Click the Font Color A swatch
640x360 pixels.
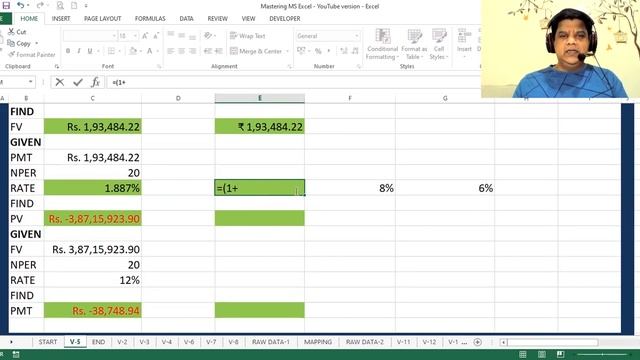point(149,51)
